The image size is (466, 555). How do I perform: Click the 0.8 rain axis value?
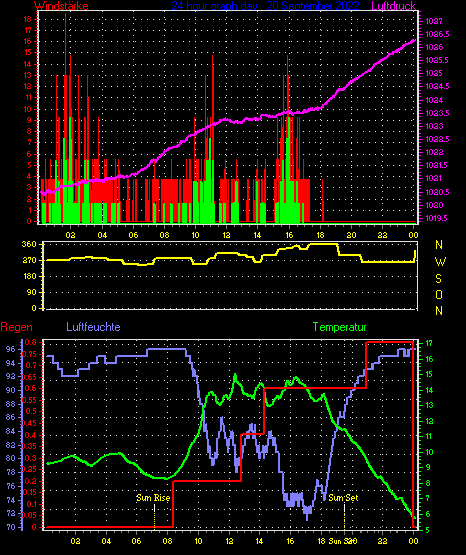31,342
